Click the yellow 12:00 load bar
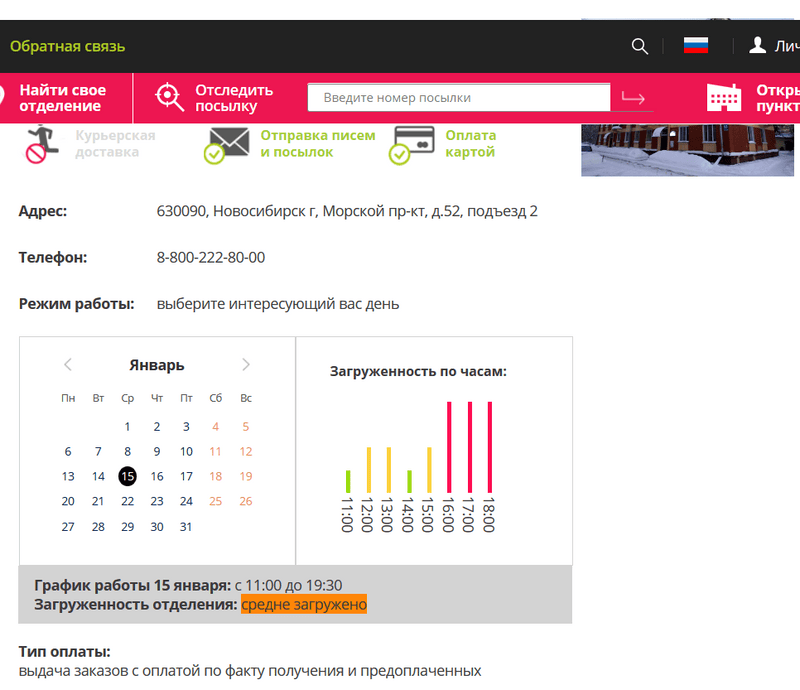800x690 pixels. pyautogui.click(x=368, y=470)
